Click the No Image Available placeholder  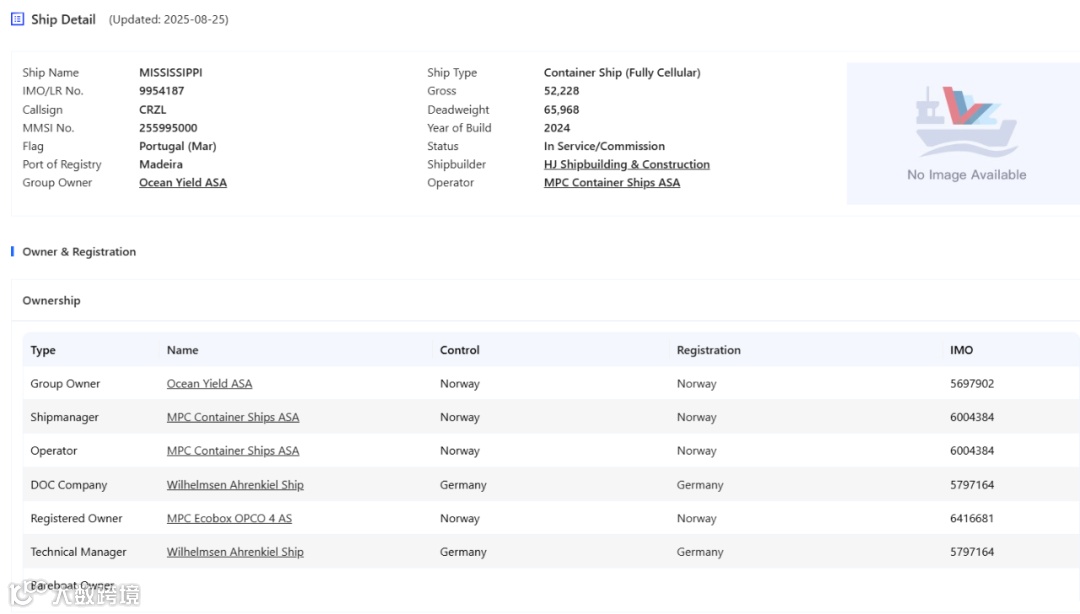pyautogui.click(x=963, y=134)
